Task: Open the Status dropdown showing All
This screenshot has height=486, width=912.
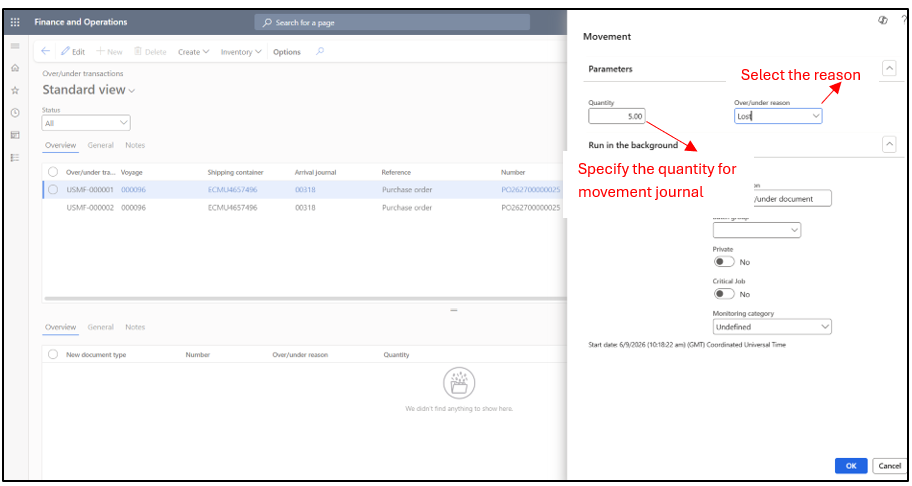Action: pos(86,123)
